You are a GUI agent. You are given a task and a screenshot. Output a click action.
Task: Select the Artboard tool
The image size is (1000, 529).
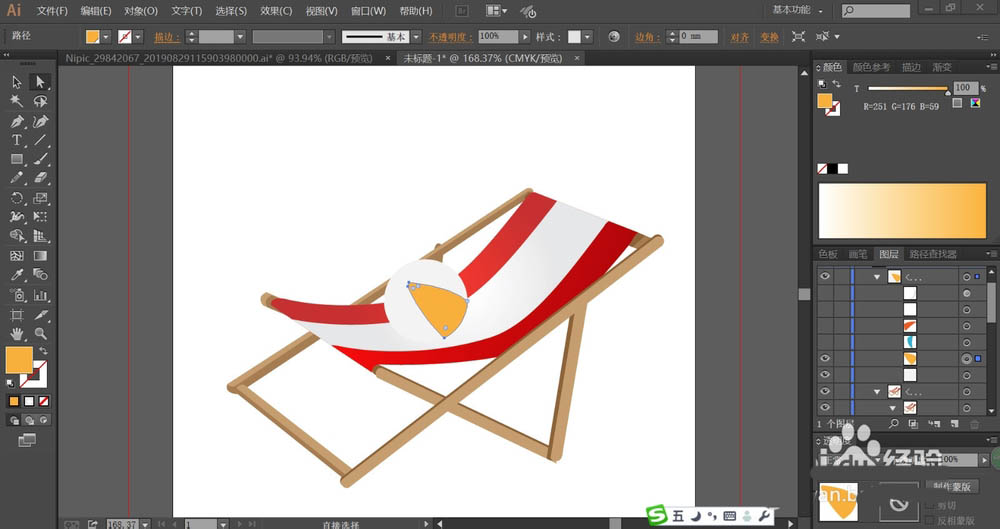pos(17,315)
